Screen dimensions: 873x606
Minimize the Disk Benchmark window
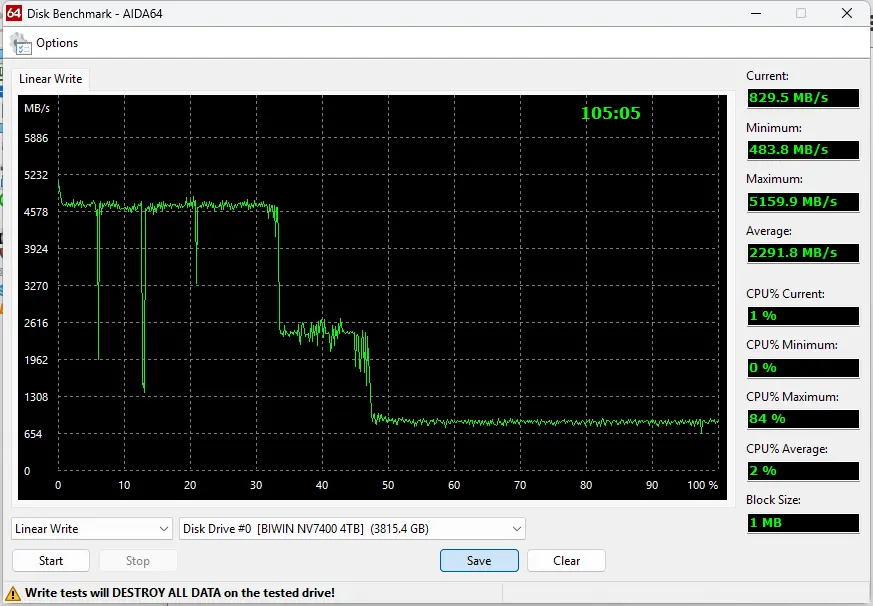click(753, 13)
